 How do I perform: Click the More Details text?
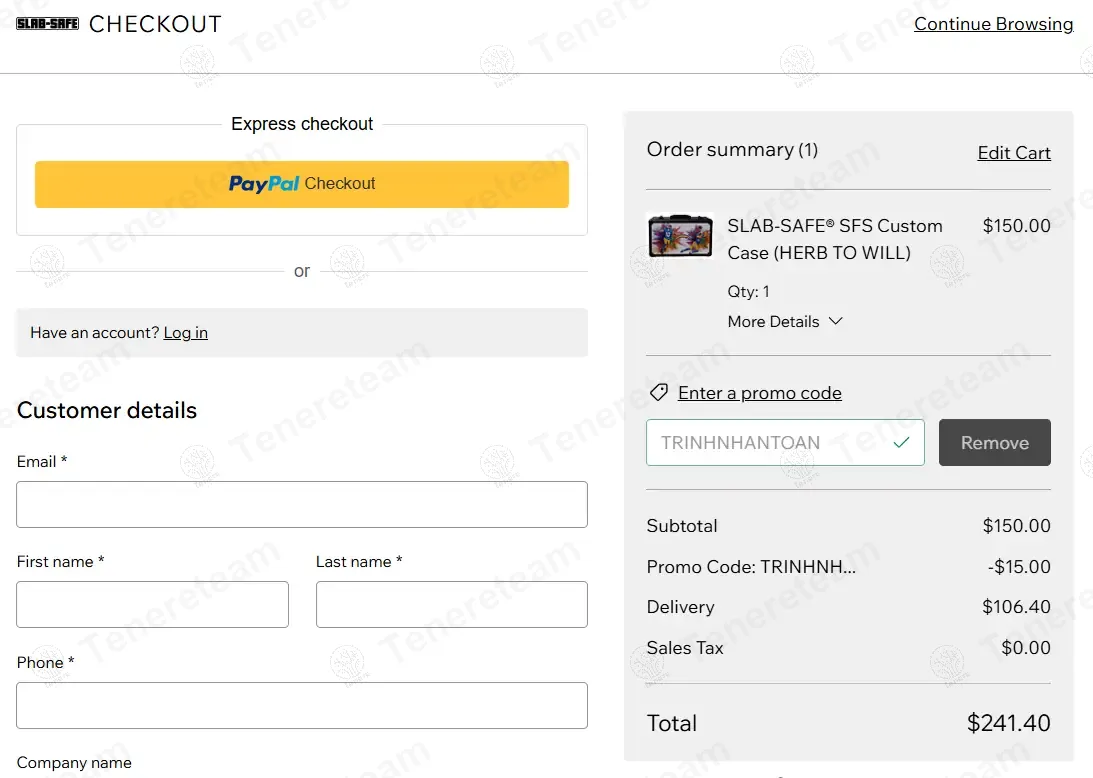pyautogui.click(x=773, y=321)
